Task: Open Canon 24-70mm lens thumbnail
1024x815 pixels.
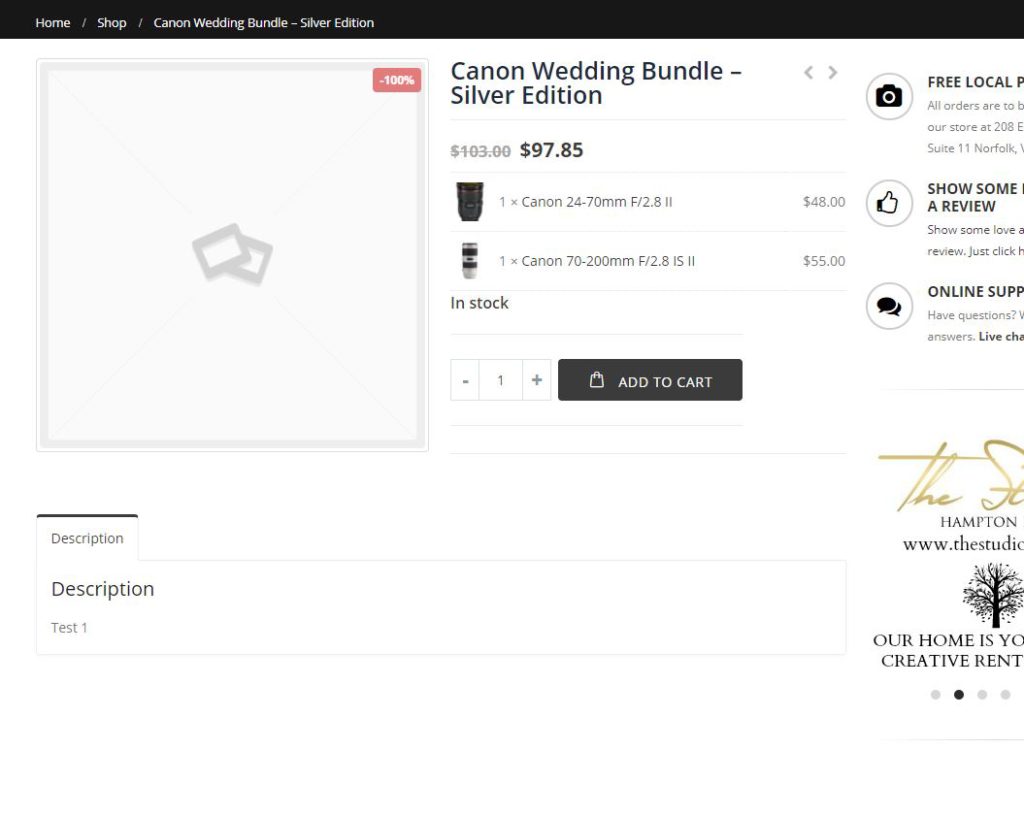Action: pos(470,202)
